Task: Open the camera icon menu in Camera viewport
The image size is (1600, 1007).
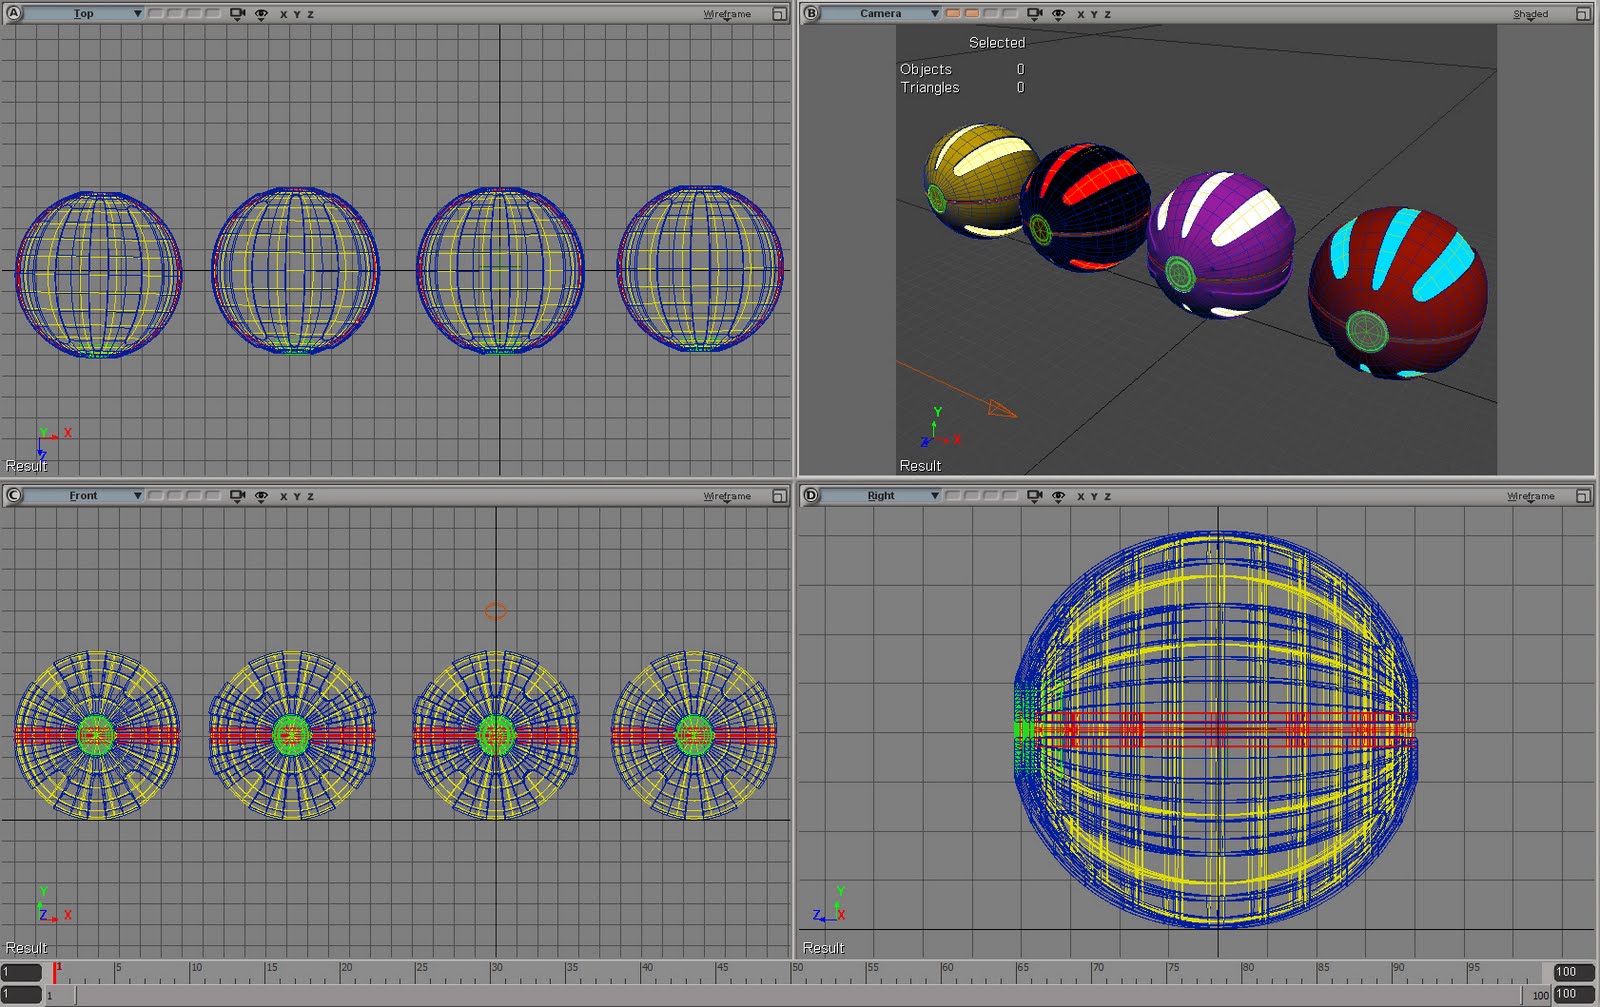Action: click(1035, 14)
